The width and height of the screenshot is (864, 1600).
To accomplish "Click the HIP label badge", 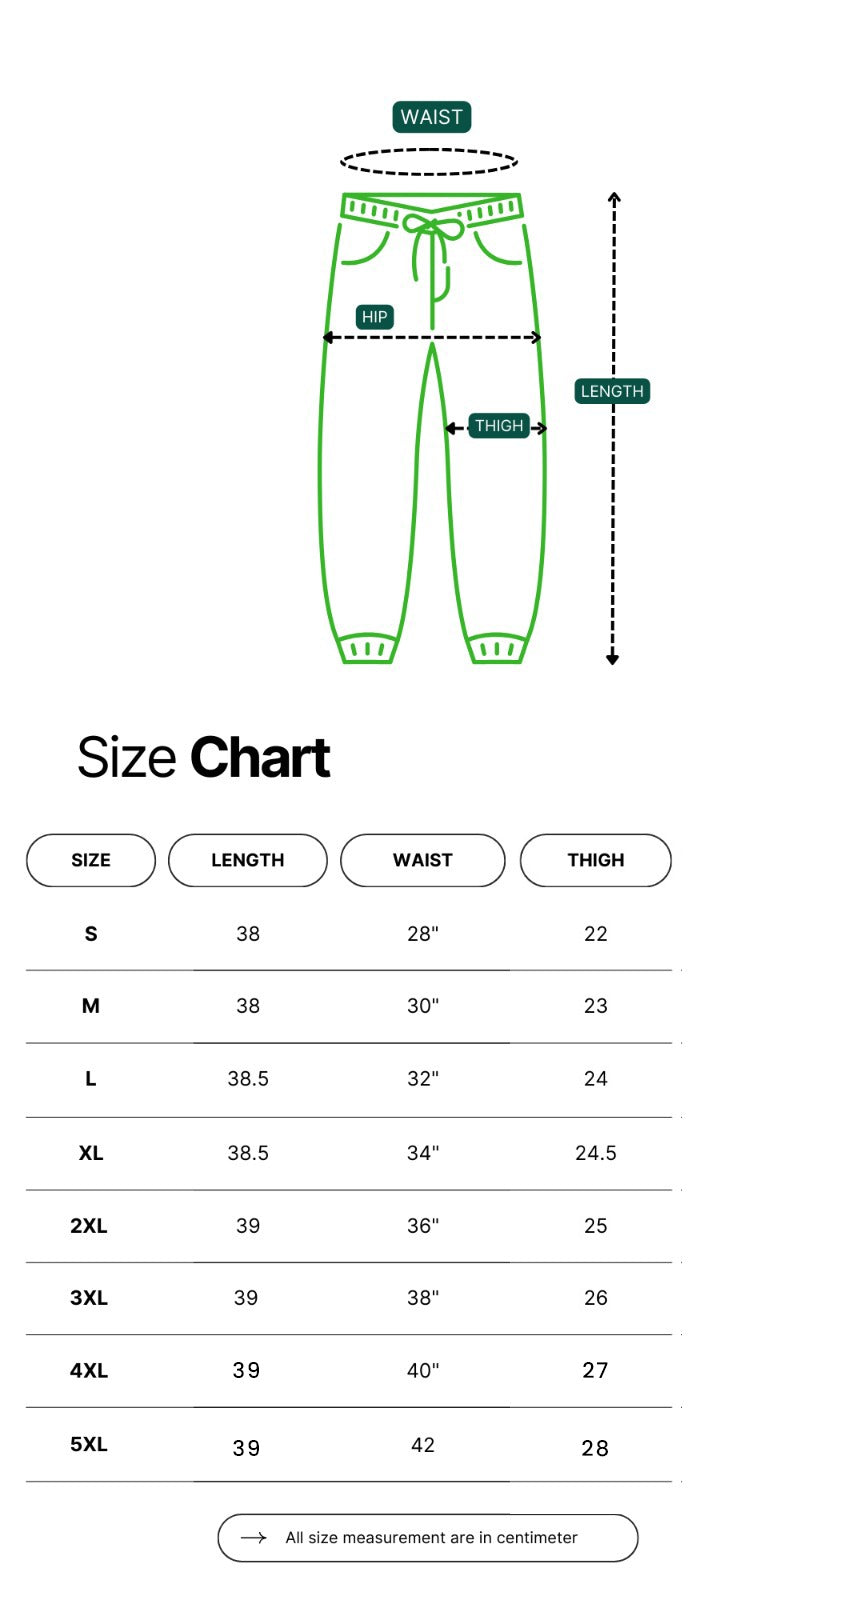I will click(x=375, y=317).
